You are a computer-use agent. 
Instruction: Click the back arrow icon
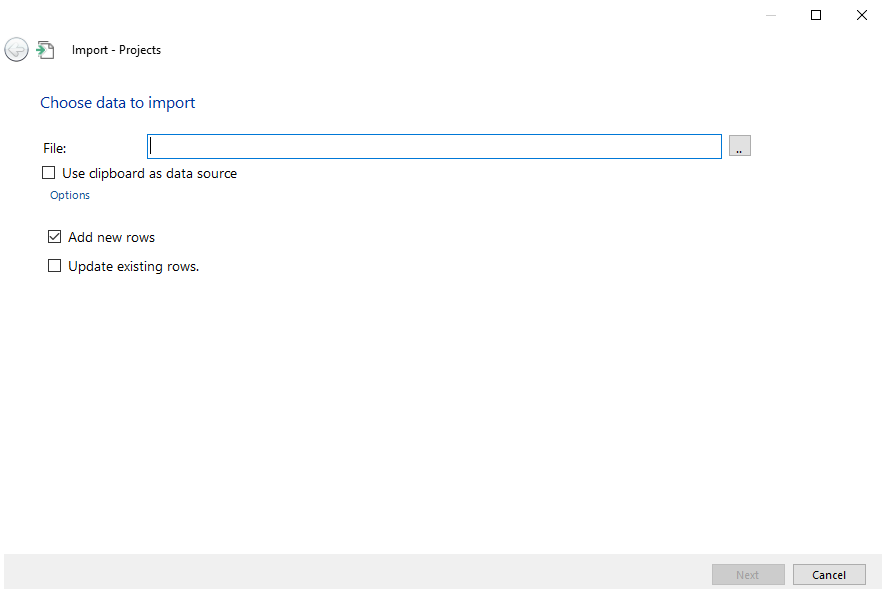tap(16, 50)
